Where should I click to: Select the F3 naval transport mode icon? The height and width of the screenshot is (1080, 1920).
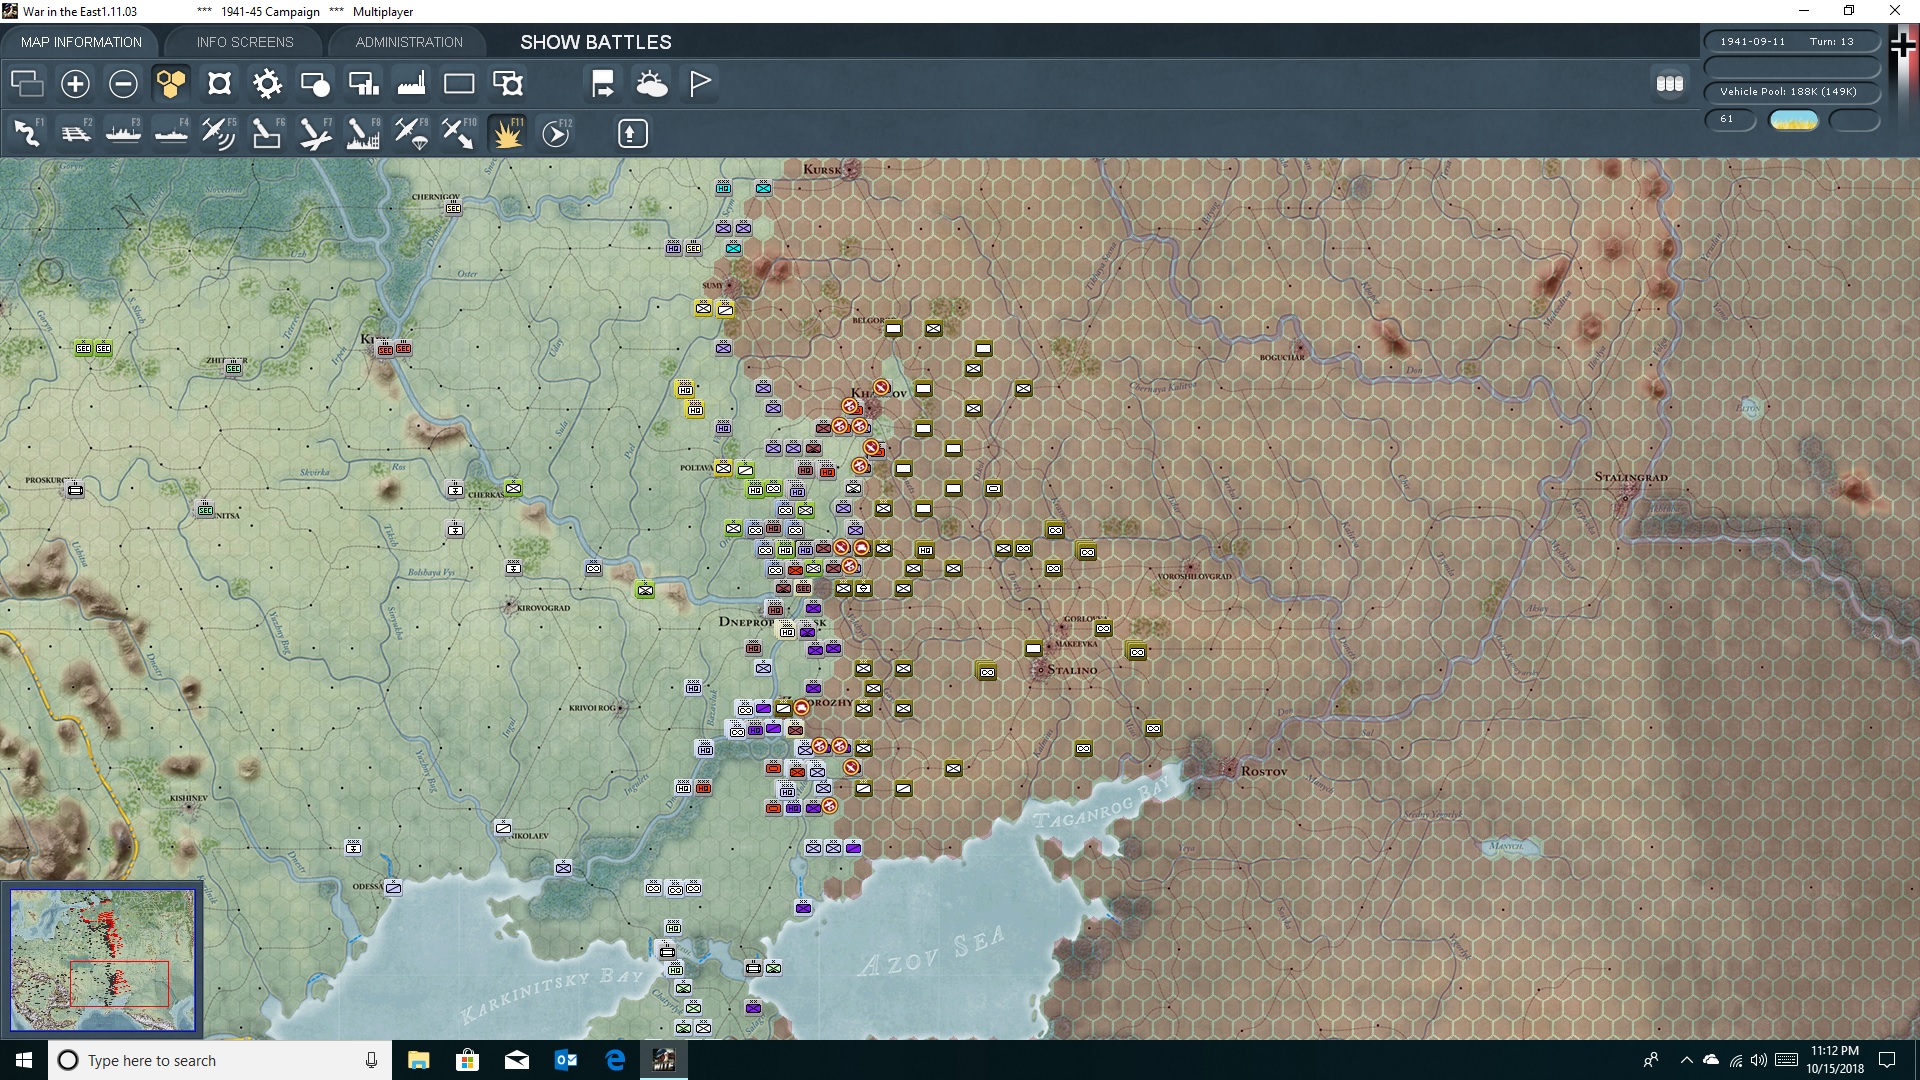[123, 133]
